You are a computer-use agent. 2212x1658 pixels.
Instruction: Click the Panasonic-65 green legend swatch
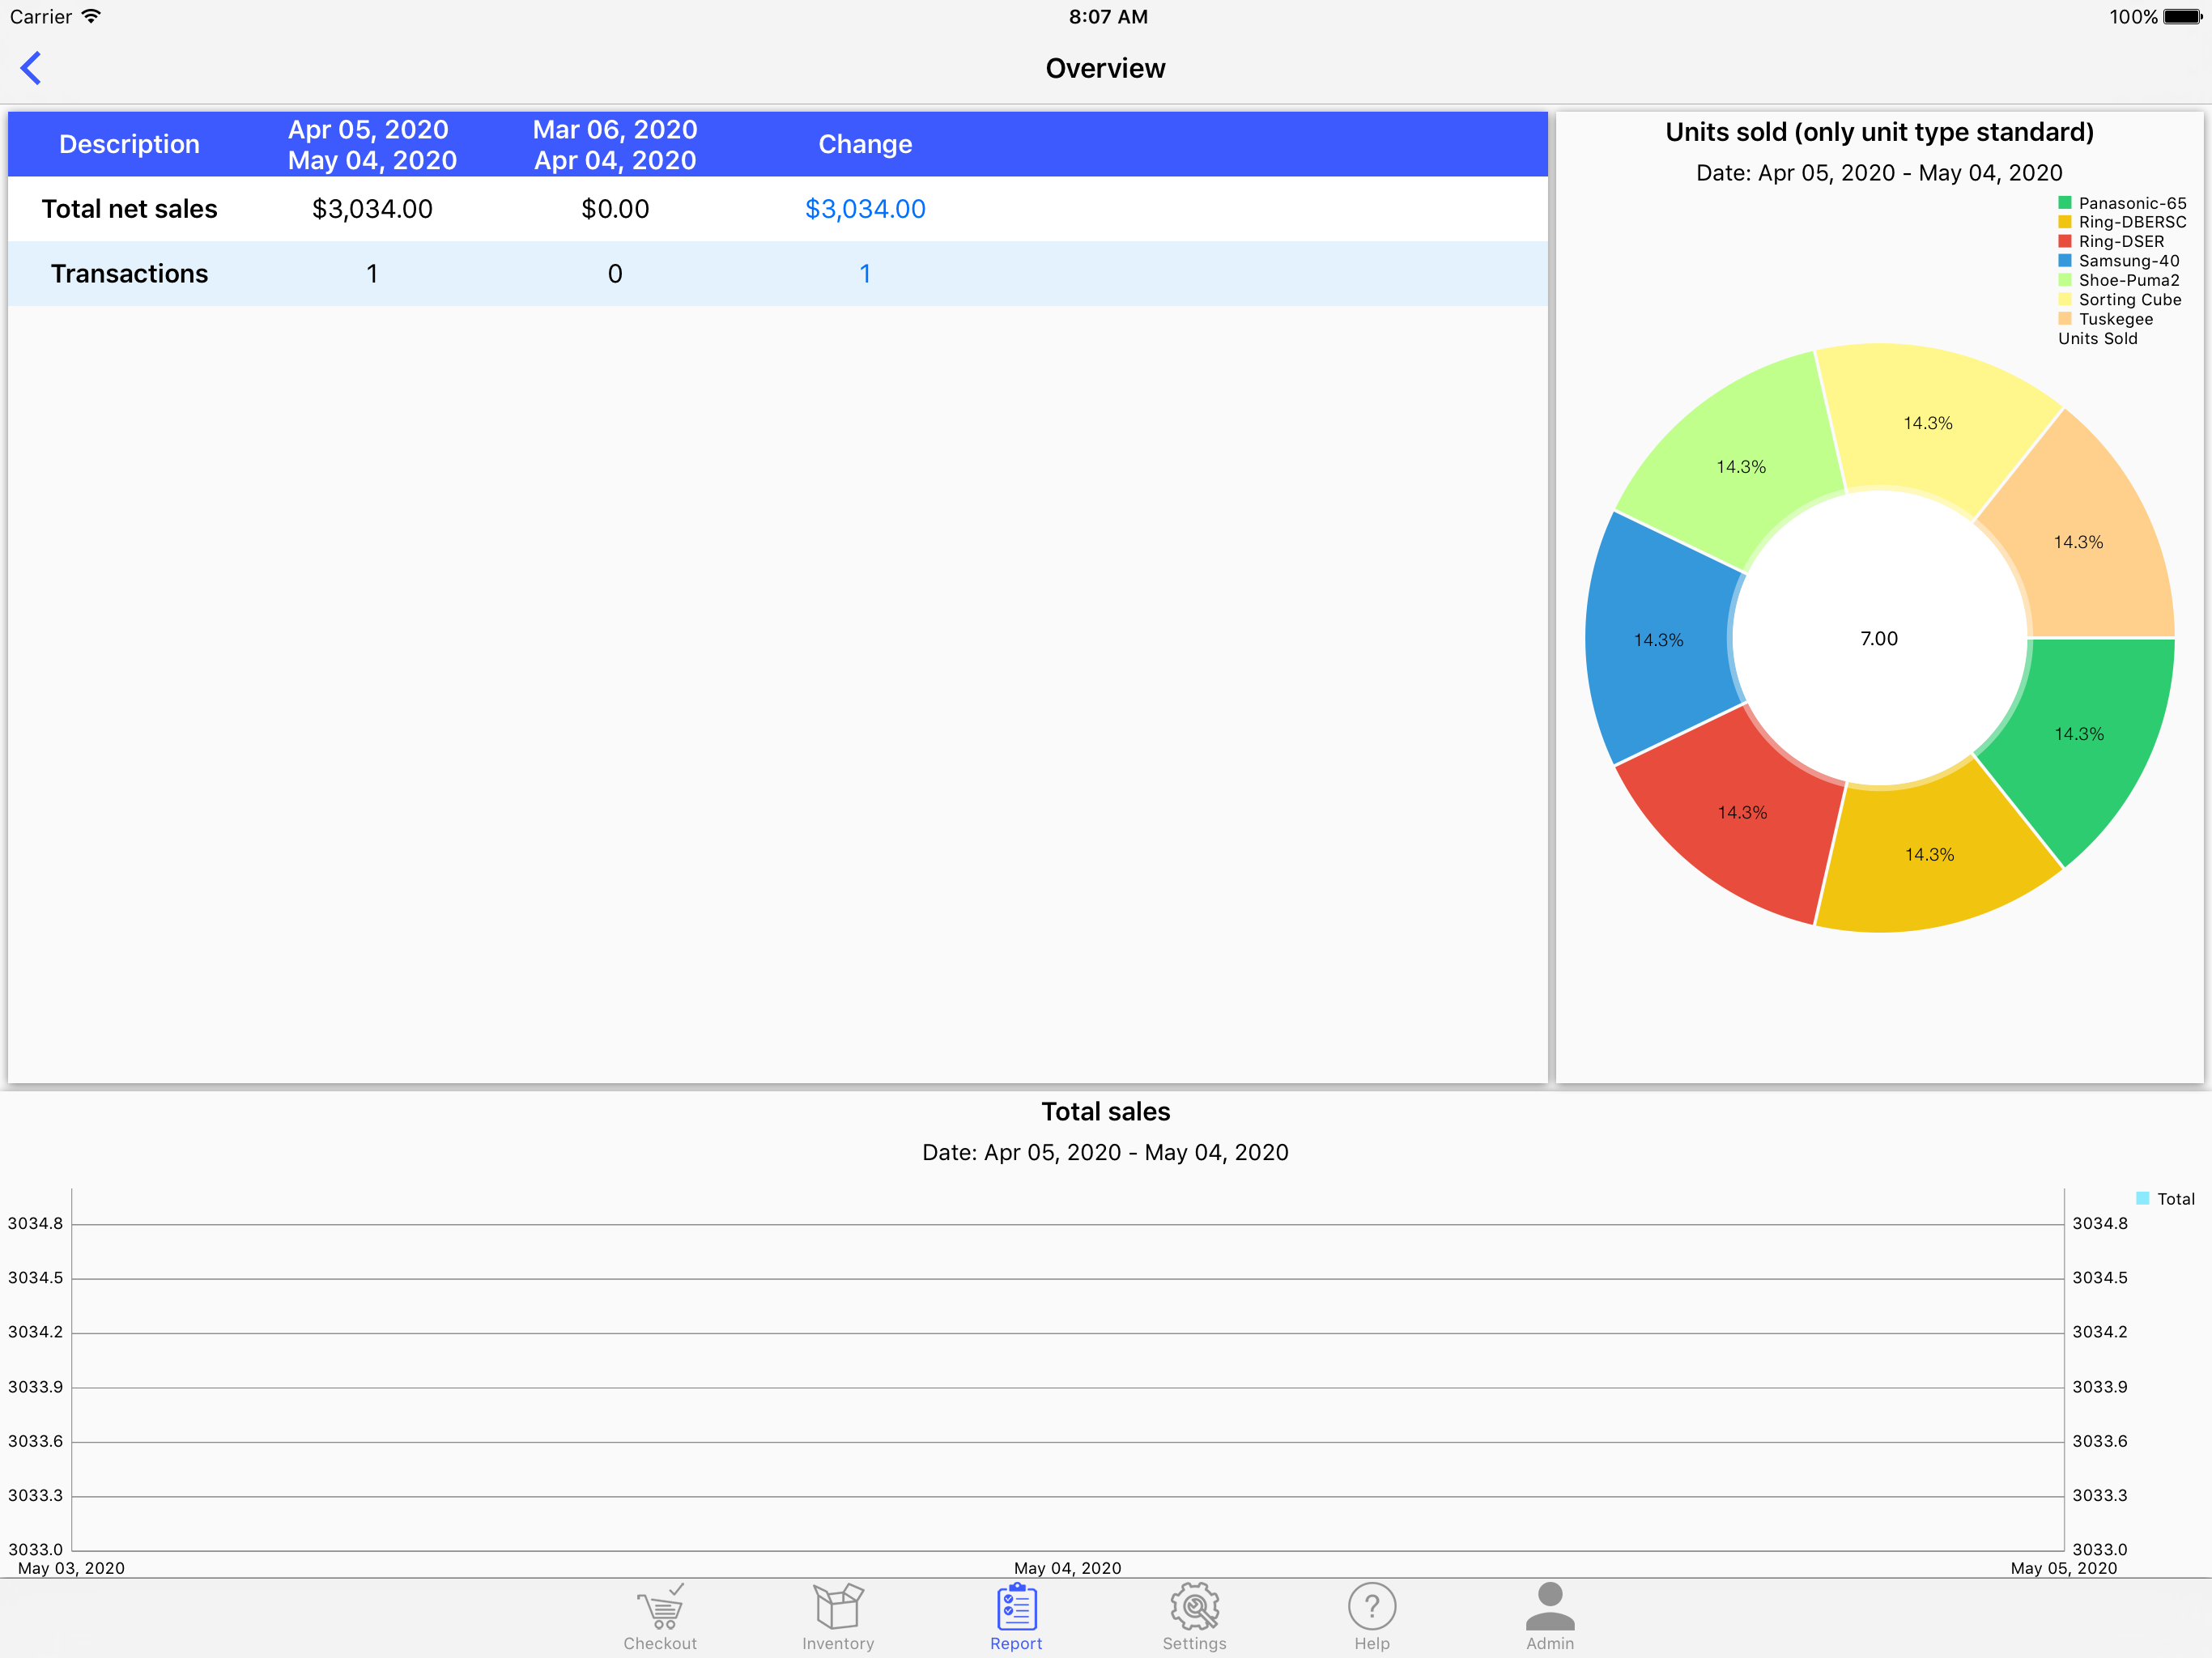pyautogui.click(x=2065, y=203)
